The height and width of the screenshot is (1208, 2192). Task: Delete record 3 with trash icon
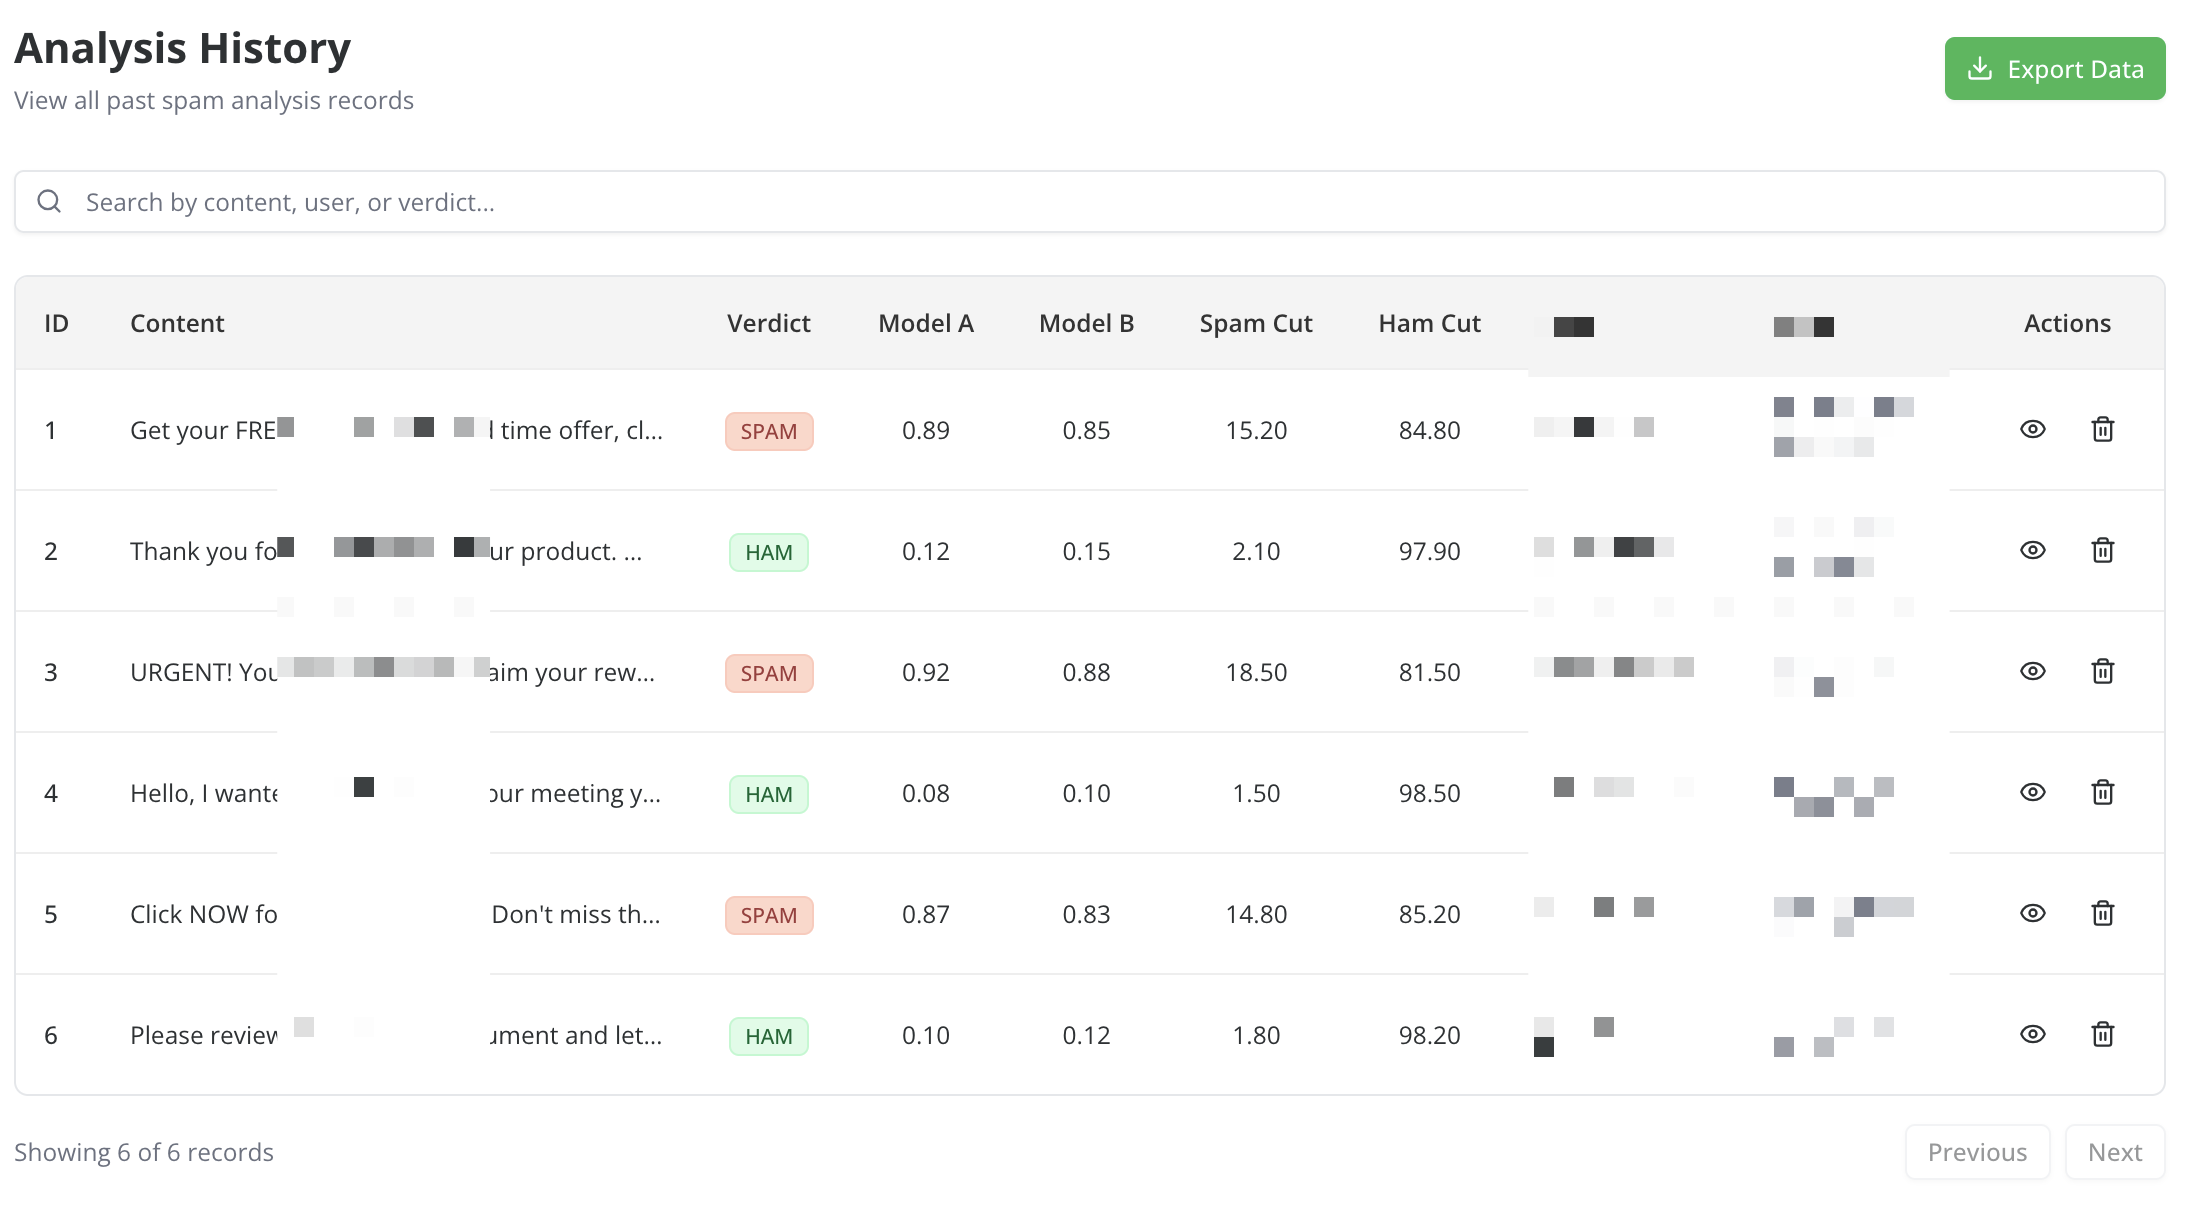pyautogui.click(x=2102, y=672)
